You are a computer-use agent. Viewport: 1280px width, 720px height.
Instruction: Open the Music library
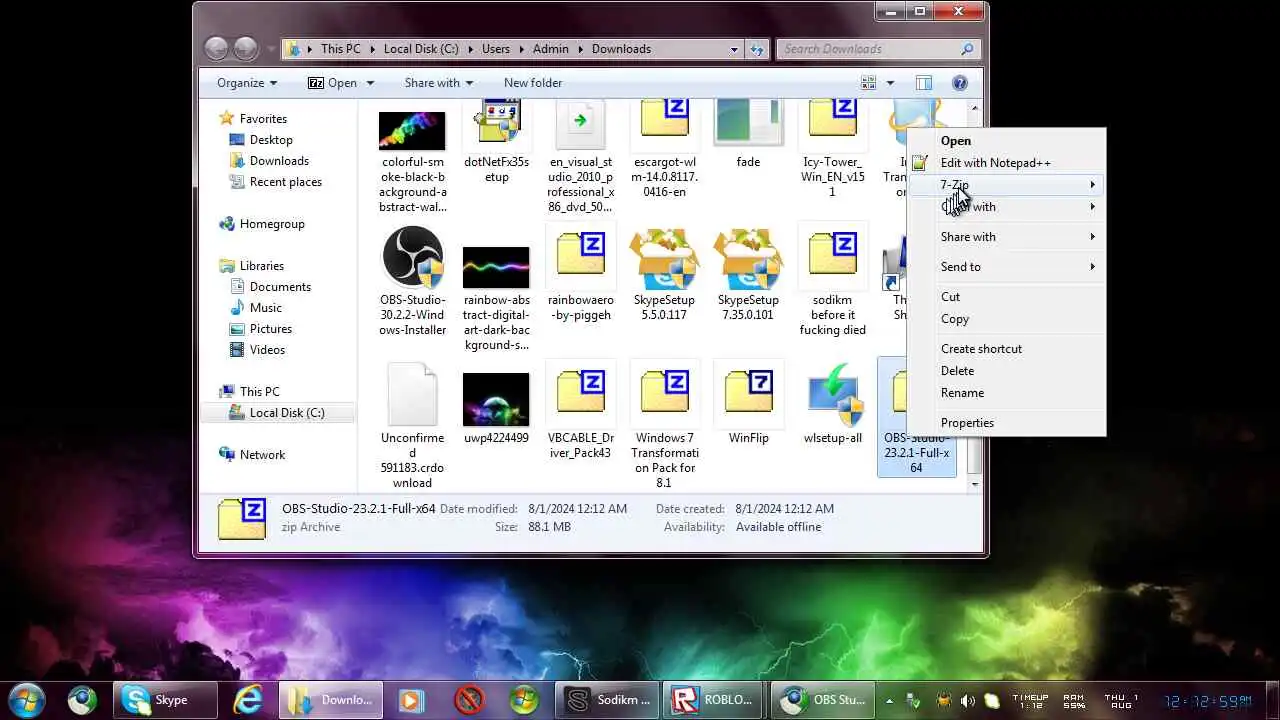266,308
